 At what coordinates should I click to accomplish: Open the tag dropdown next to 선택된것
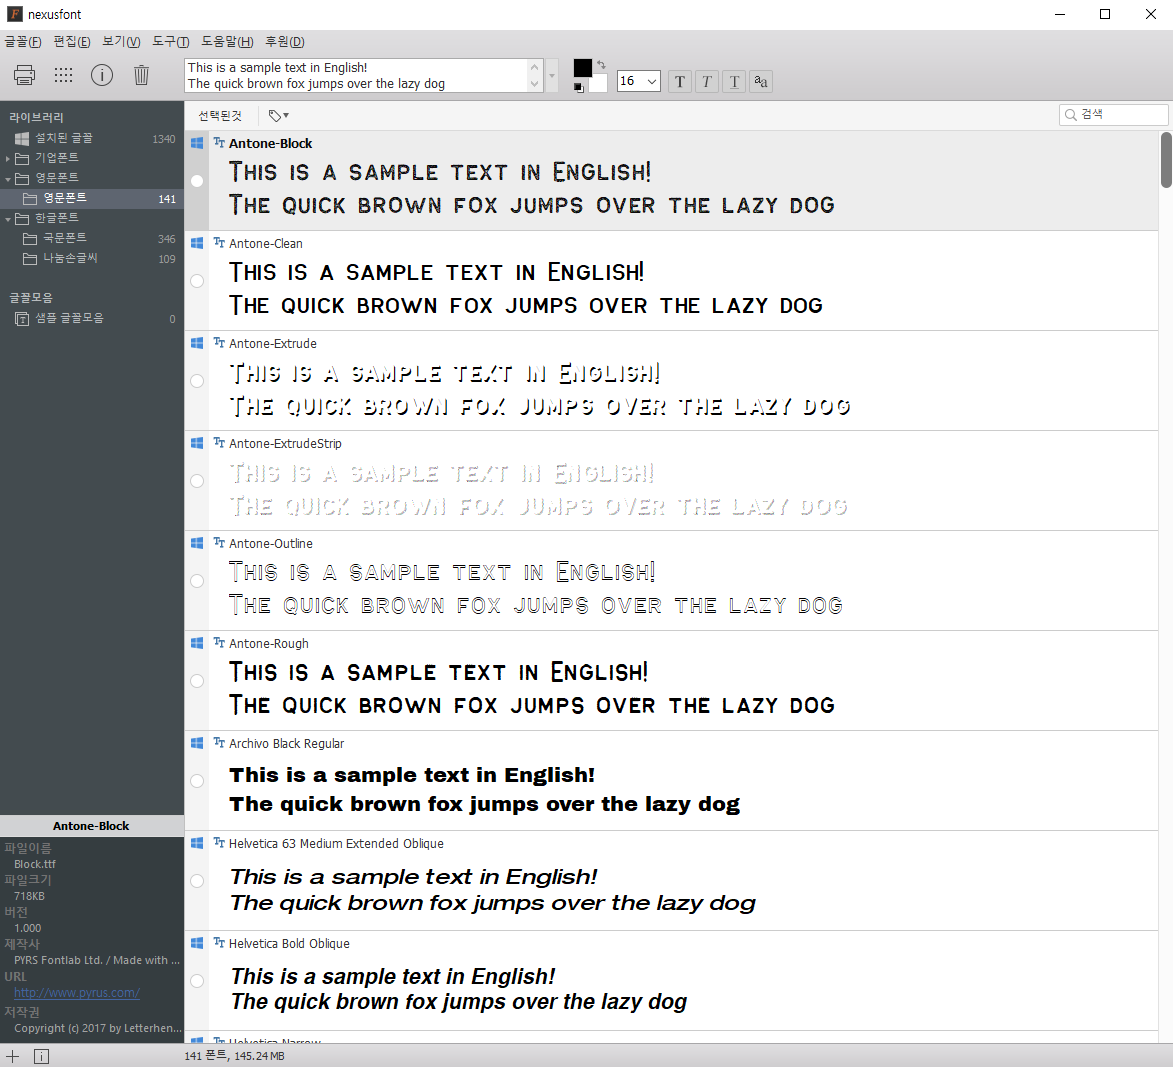279,115
